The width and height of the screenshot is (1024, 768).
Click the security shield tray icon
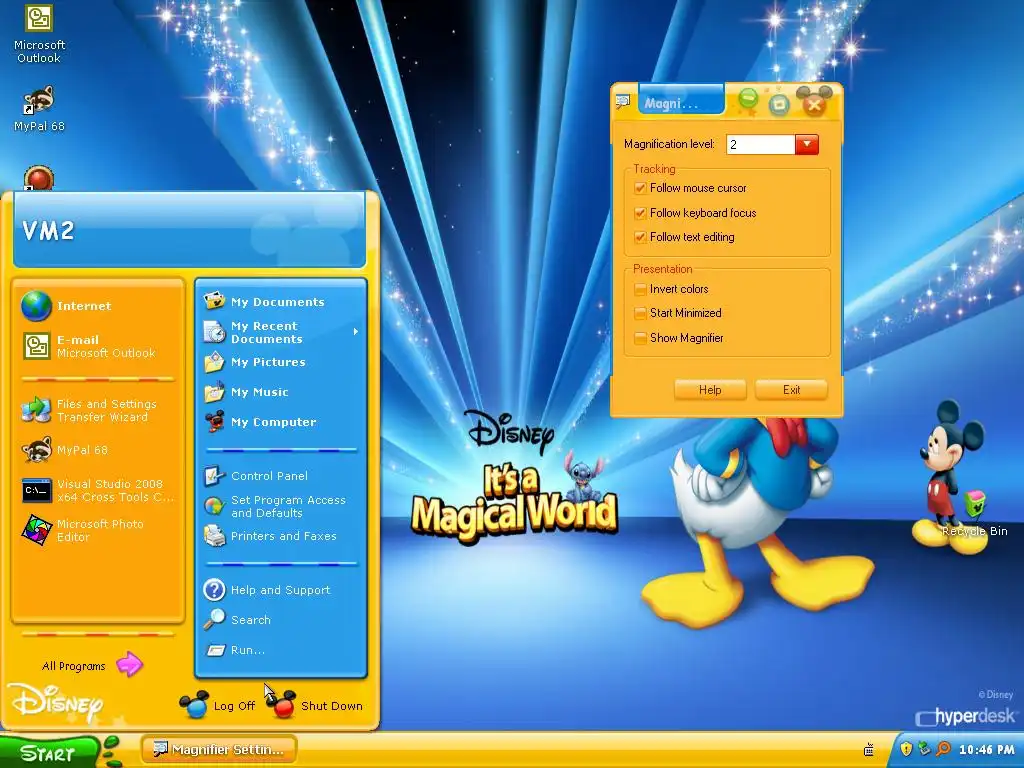pos(906,748)
